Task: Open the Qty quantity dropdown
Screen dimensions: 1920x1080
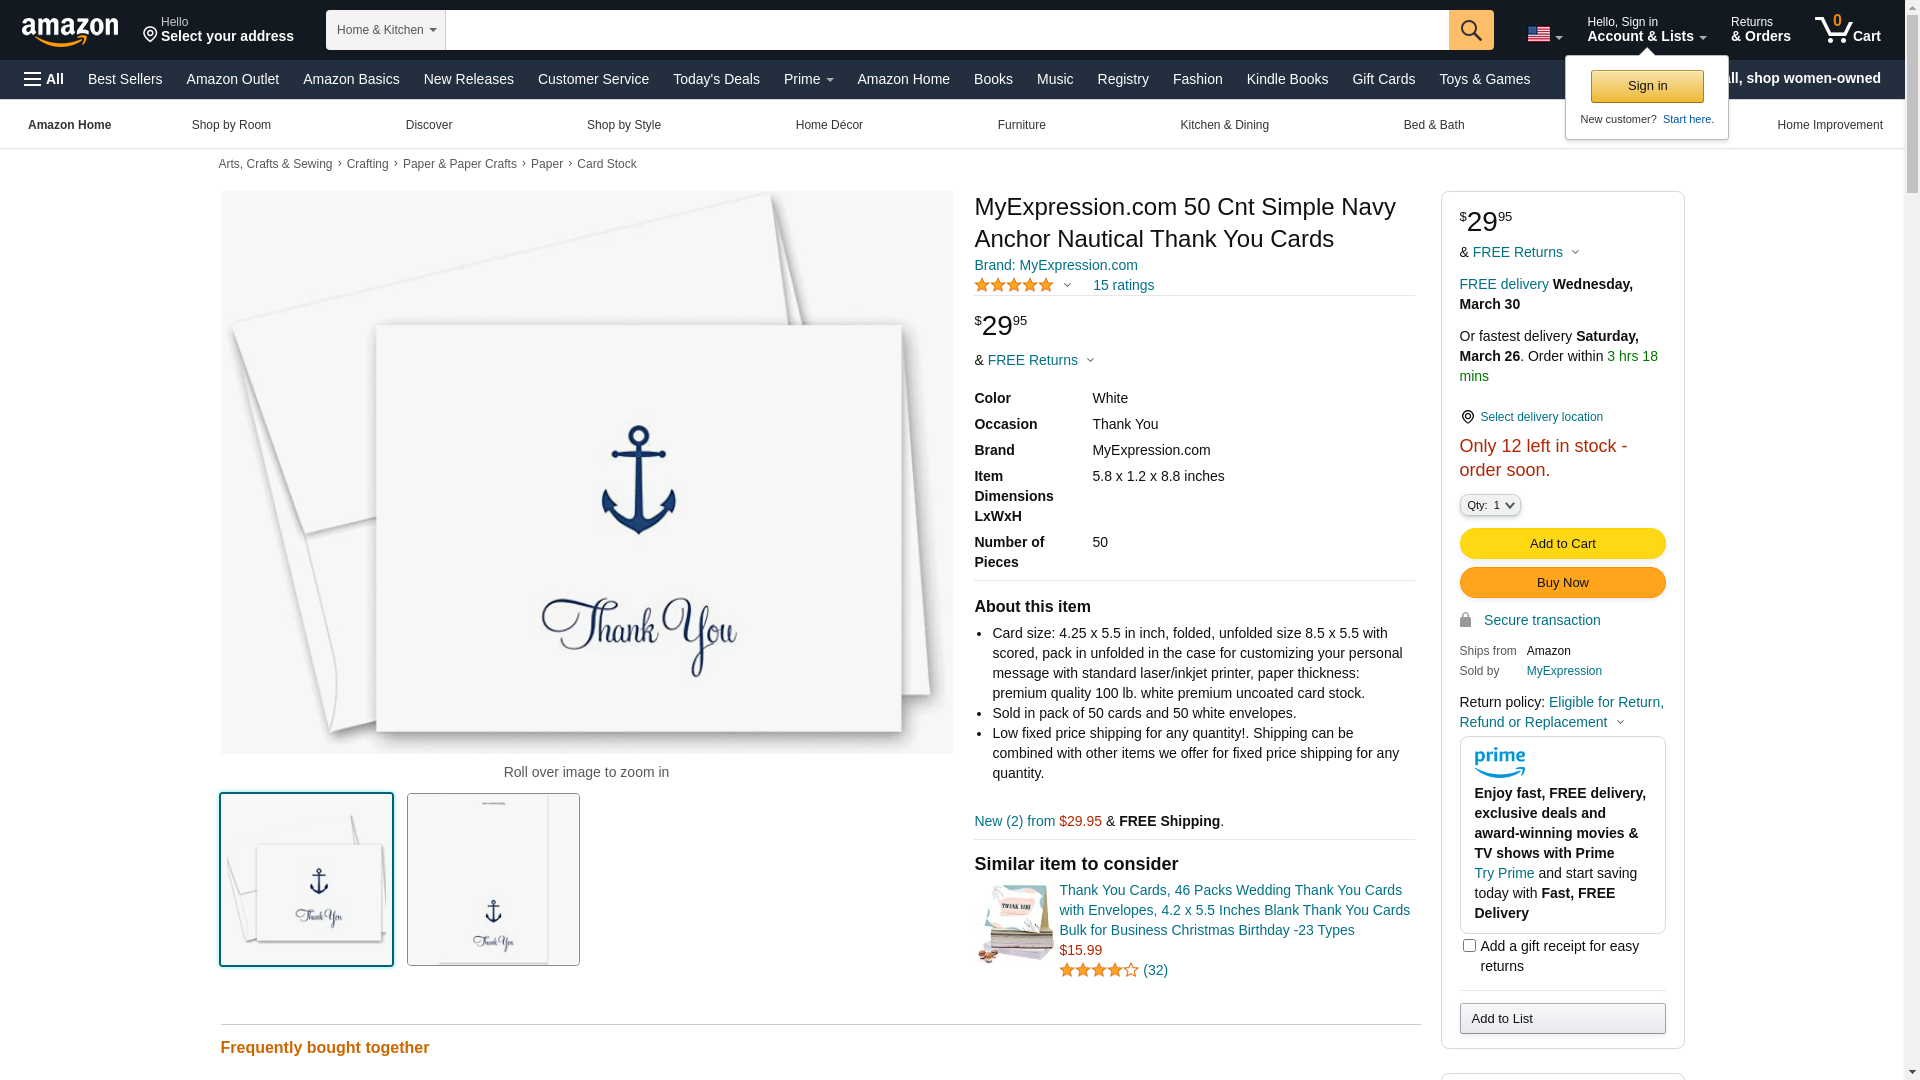Action: pyautogui.click(x=1489, y=505)
